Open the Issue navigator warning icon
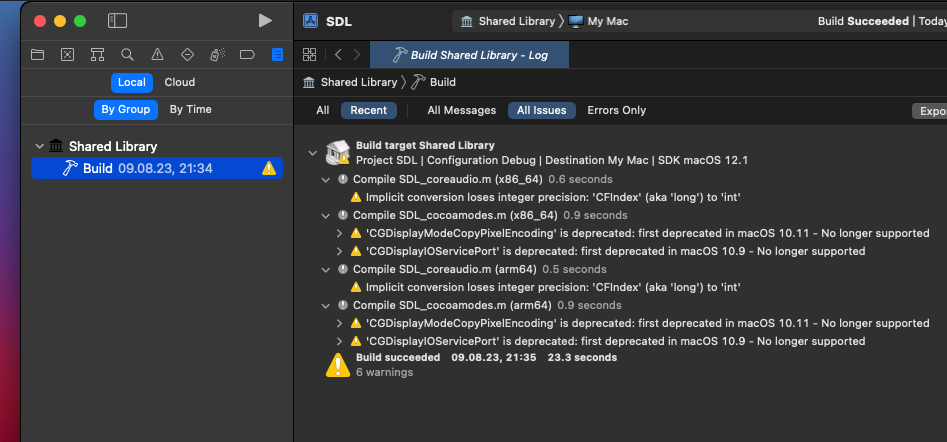 (x=157, y=55)
